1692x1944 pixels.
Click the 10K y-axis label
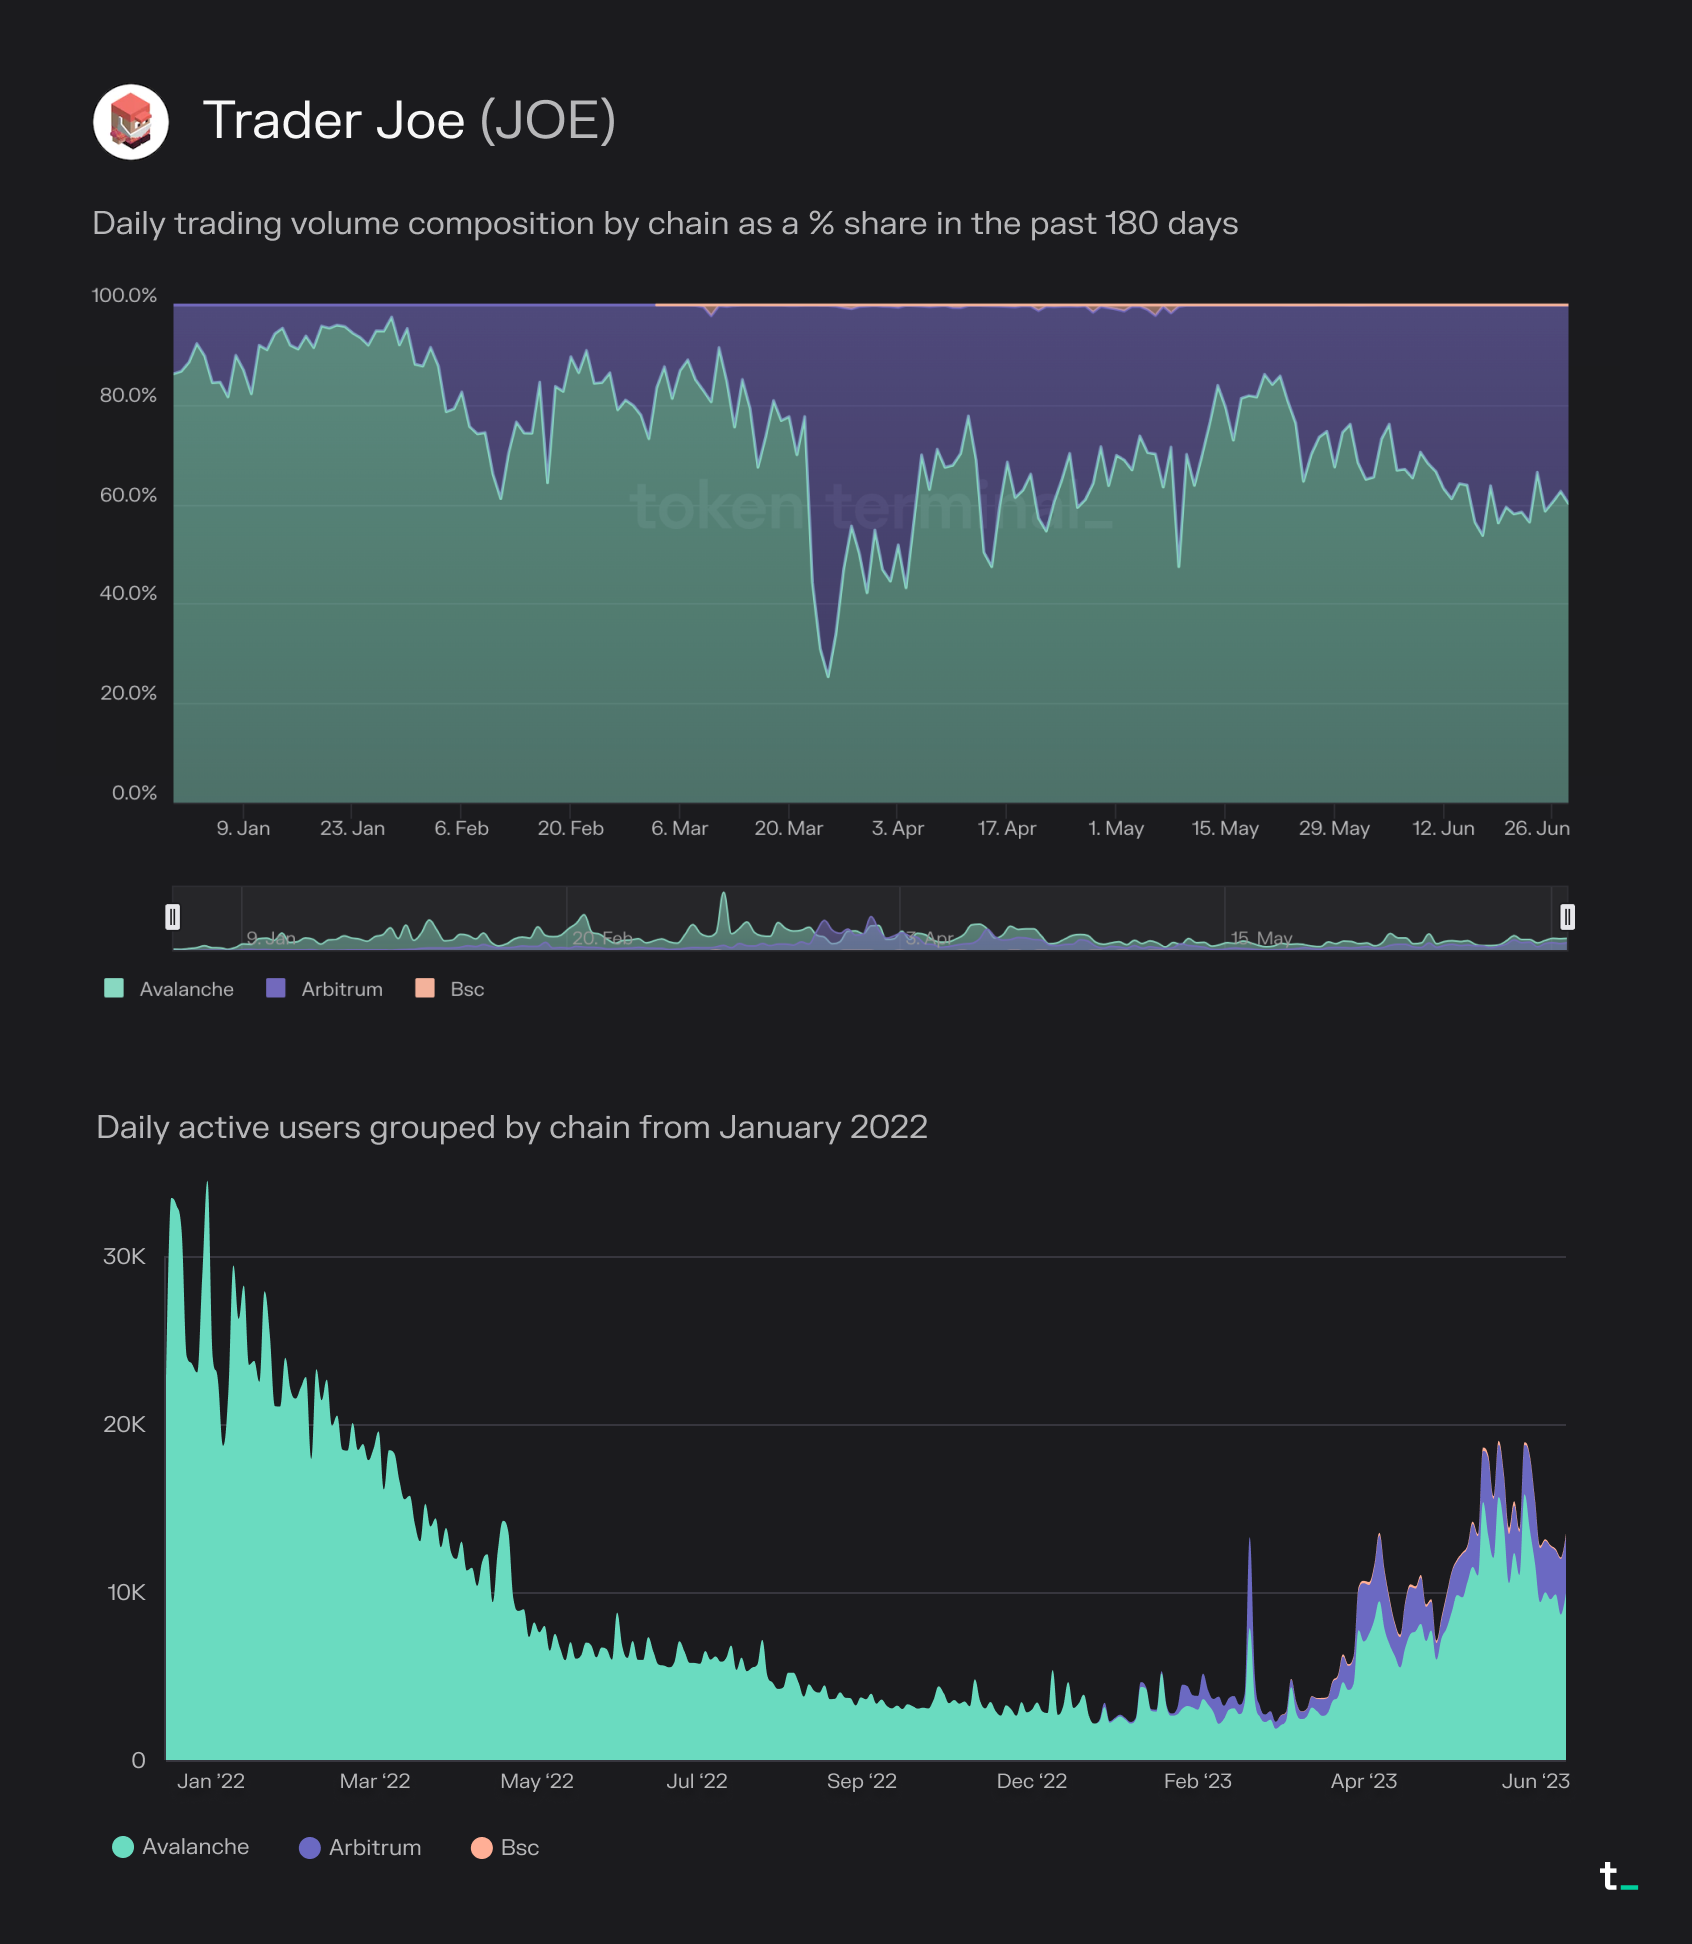(126, 1592)
